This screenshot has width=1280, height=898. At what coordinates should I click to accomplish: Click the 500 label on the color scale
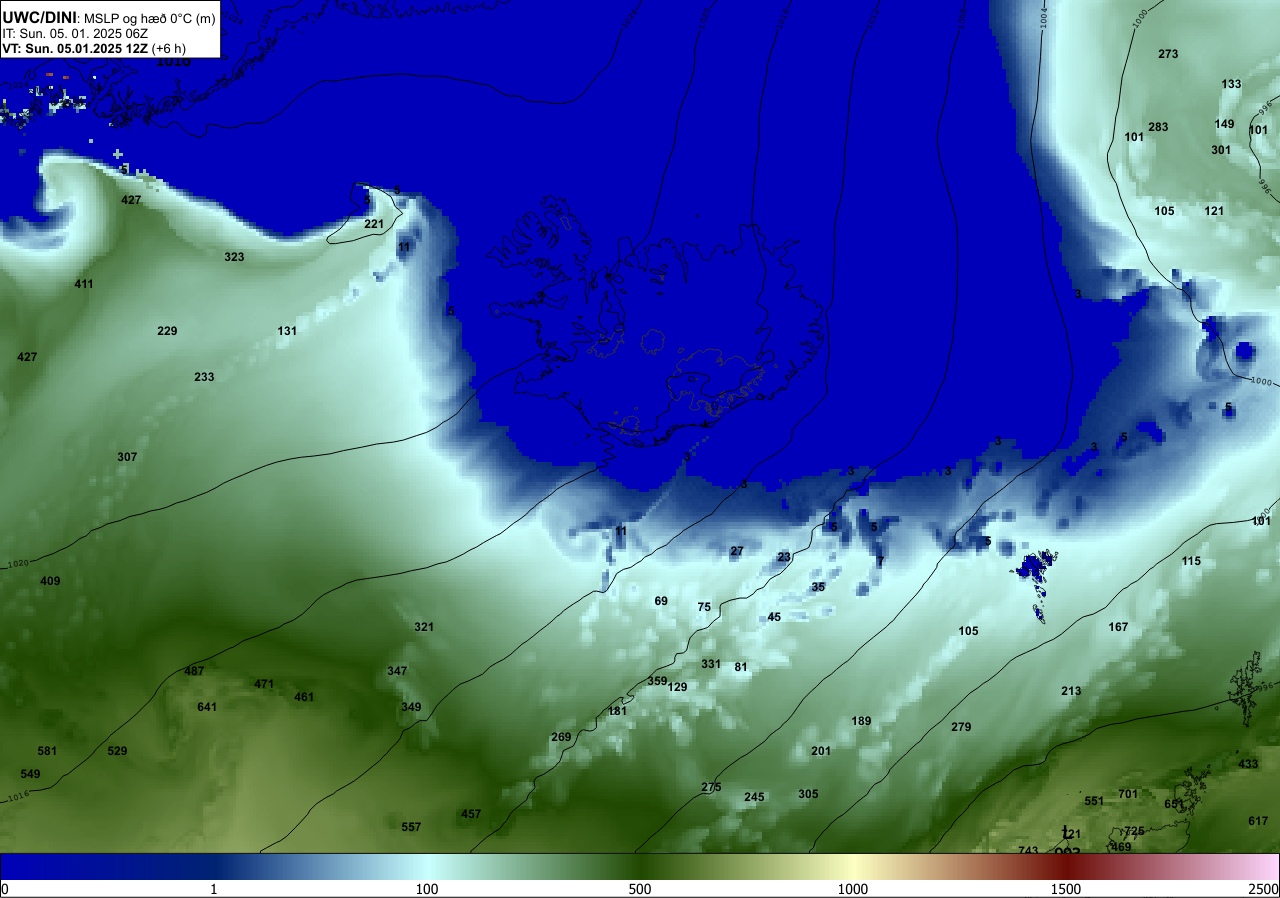tap(640, 889)
